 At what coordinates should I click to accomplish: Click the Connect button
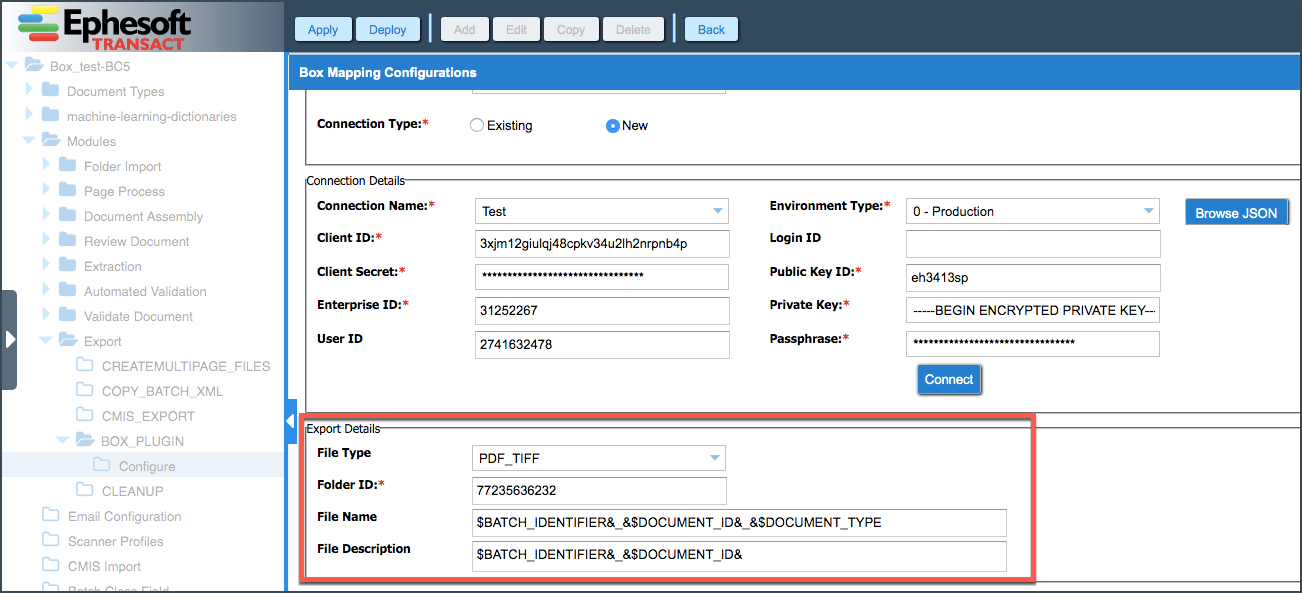[x=949, y=379]
